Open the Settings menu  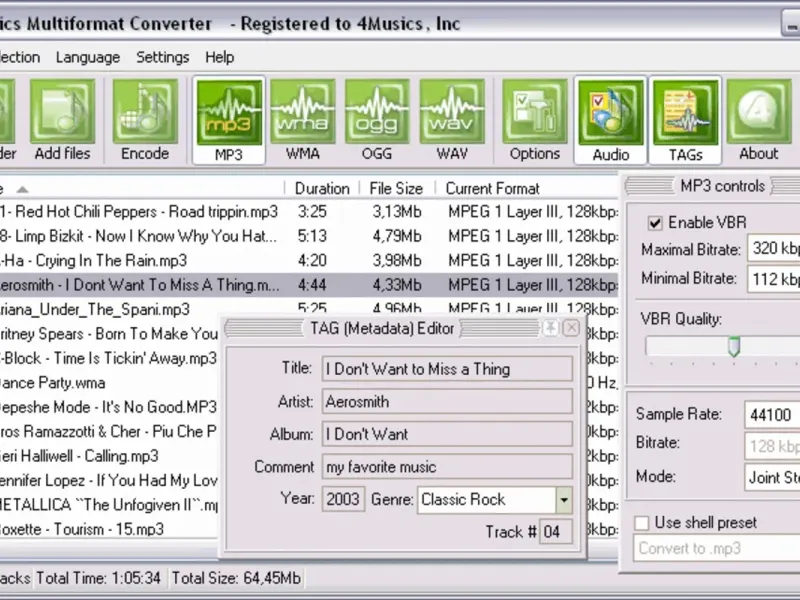coord(162,57)
